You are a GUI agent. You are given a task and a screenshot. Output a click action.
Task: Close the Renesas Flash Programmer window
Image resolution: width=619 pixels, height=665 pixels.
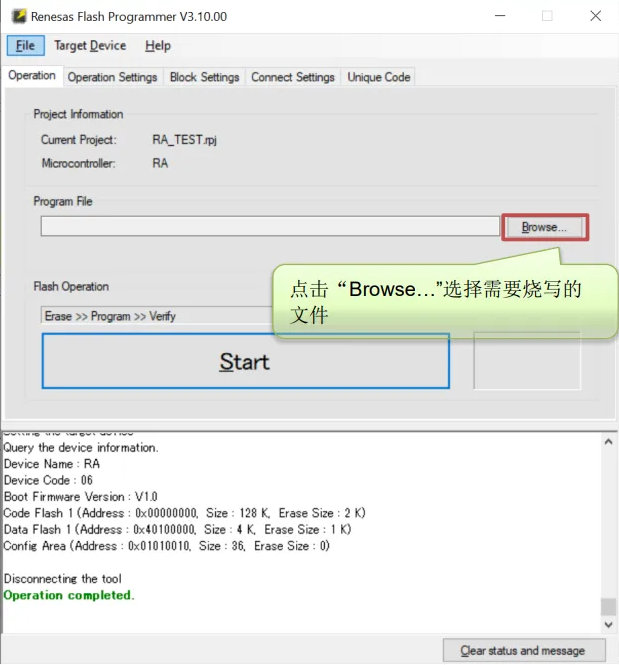(595, 16)
